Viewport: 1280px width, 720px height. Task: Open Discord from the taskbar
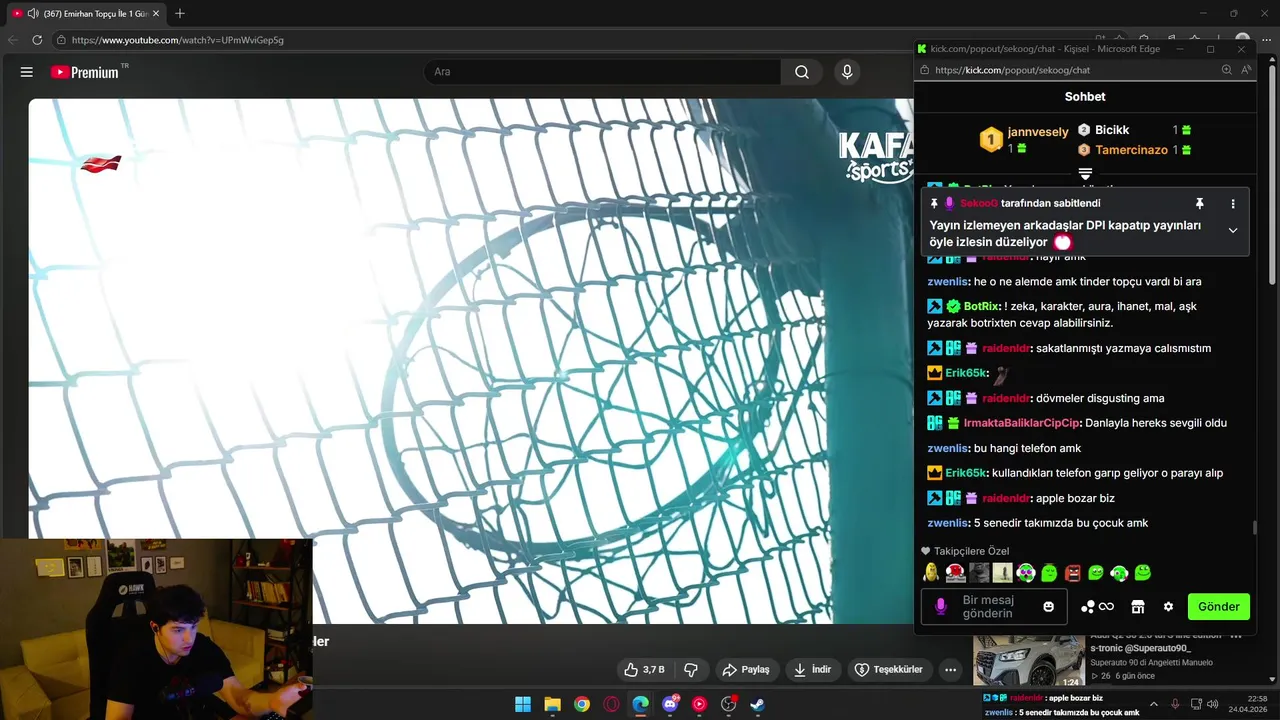[670, 704]
